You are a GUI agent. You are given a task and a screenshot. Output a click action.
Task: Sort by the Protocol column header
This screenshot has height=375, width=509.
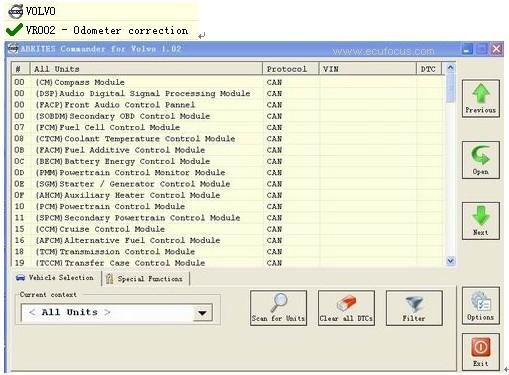click(291, 69)
